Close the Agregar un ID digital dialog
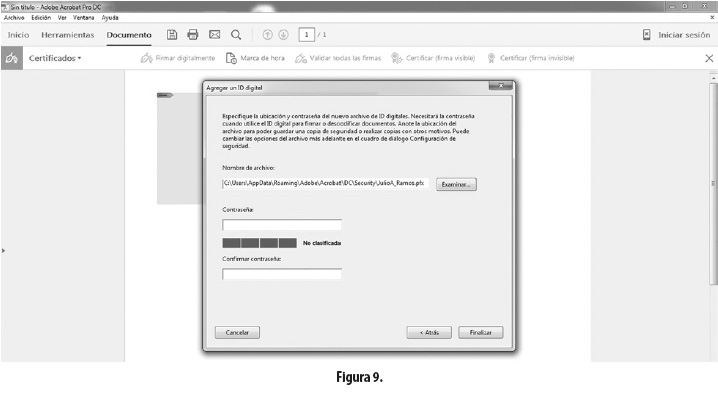This screenshot has width=718, height=398. pos(500,86)
